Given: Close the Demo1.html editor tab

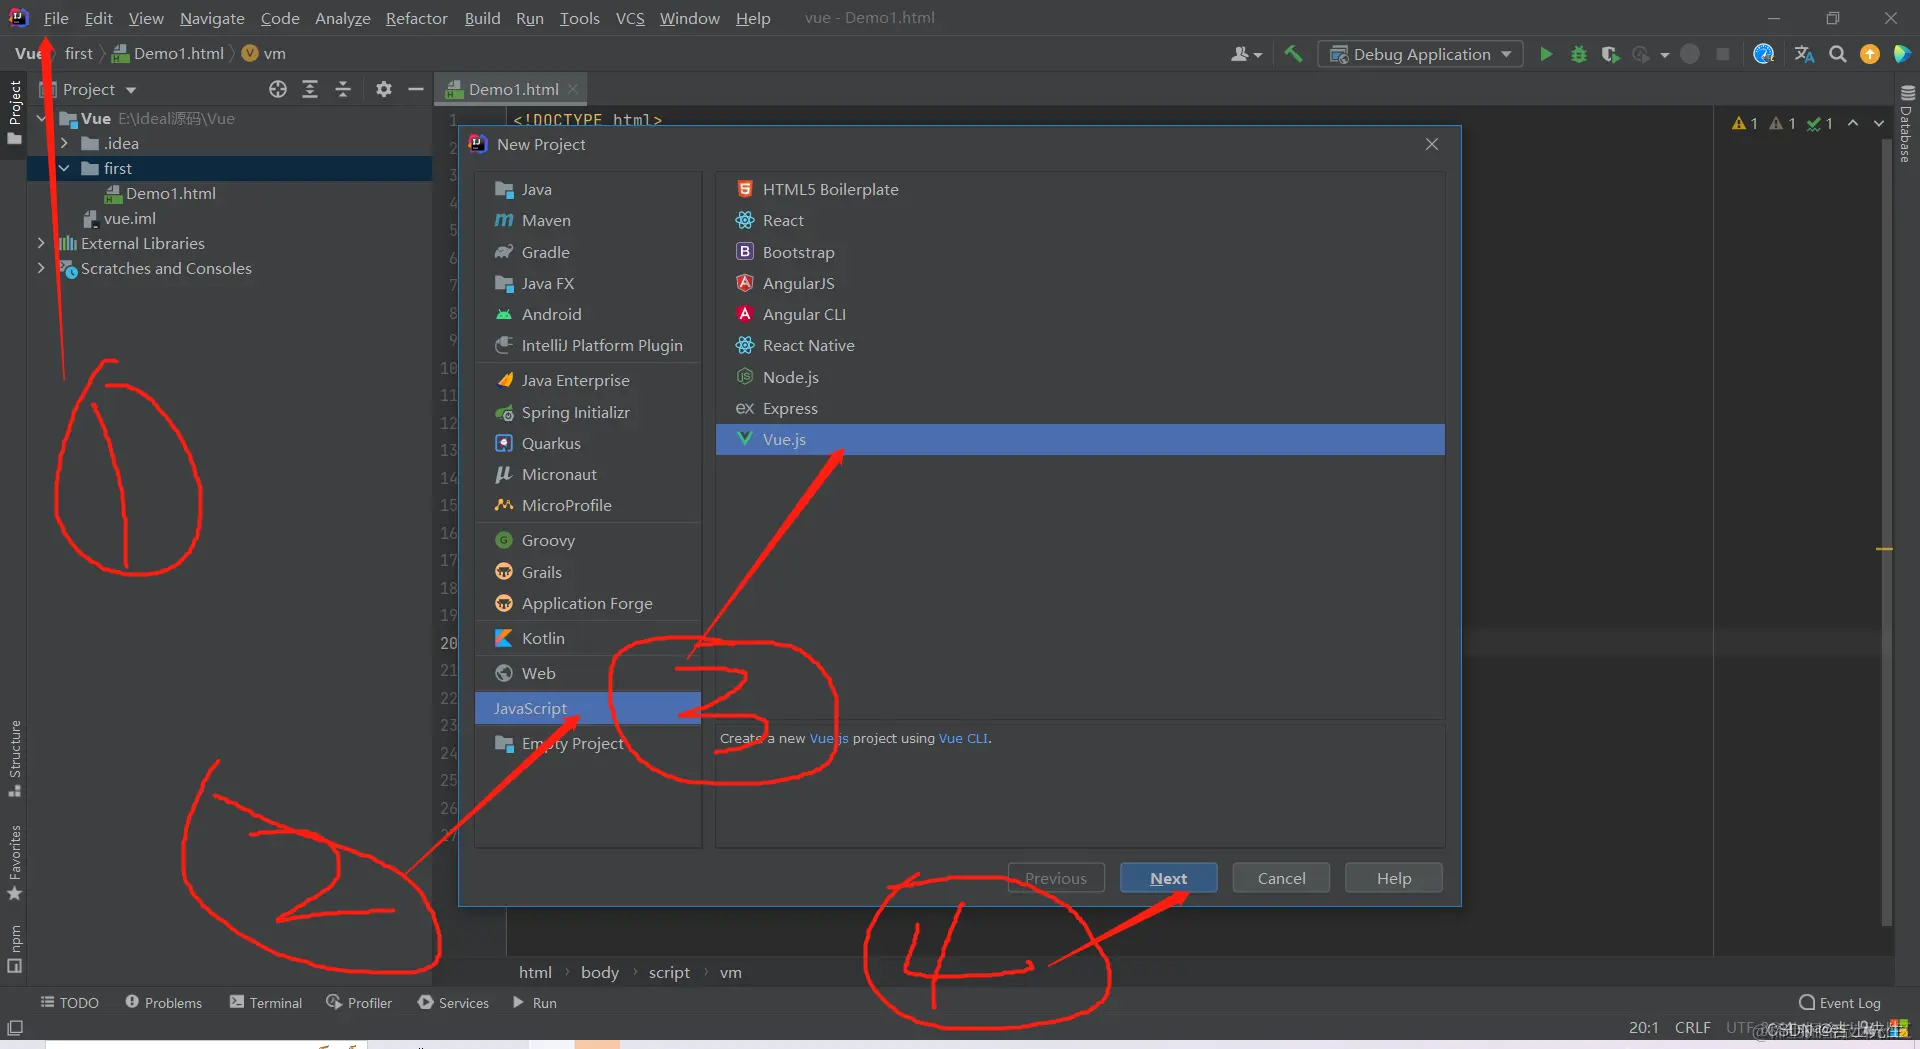Looking at the screenshot, I should click(x=573, y=89).
